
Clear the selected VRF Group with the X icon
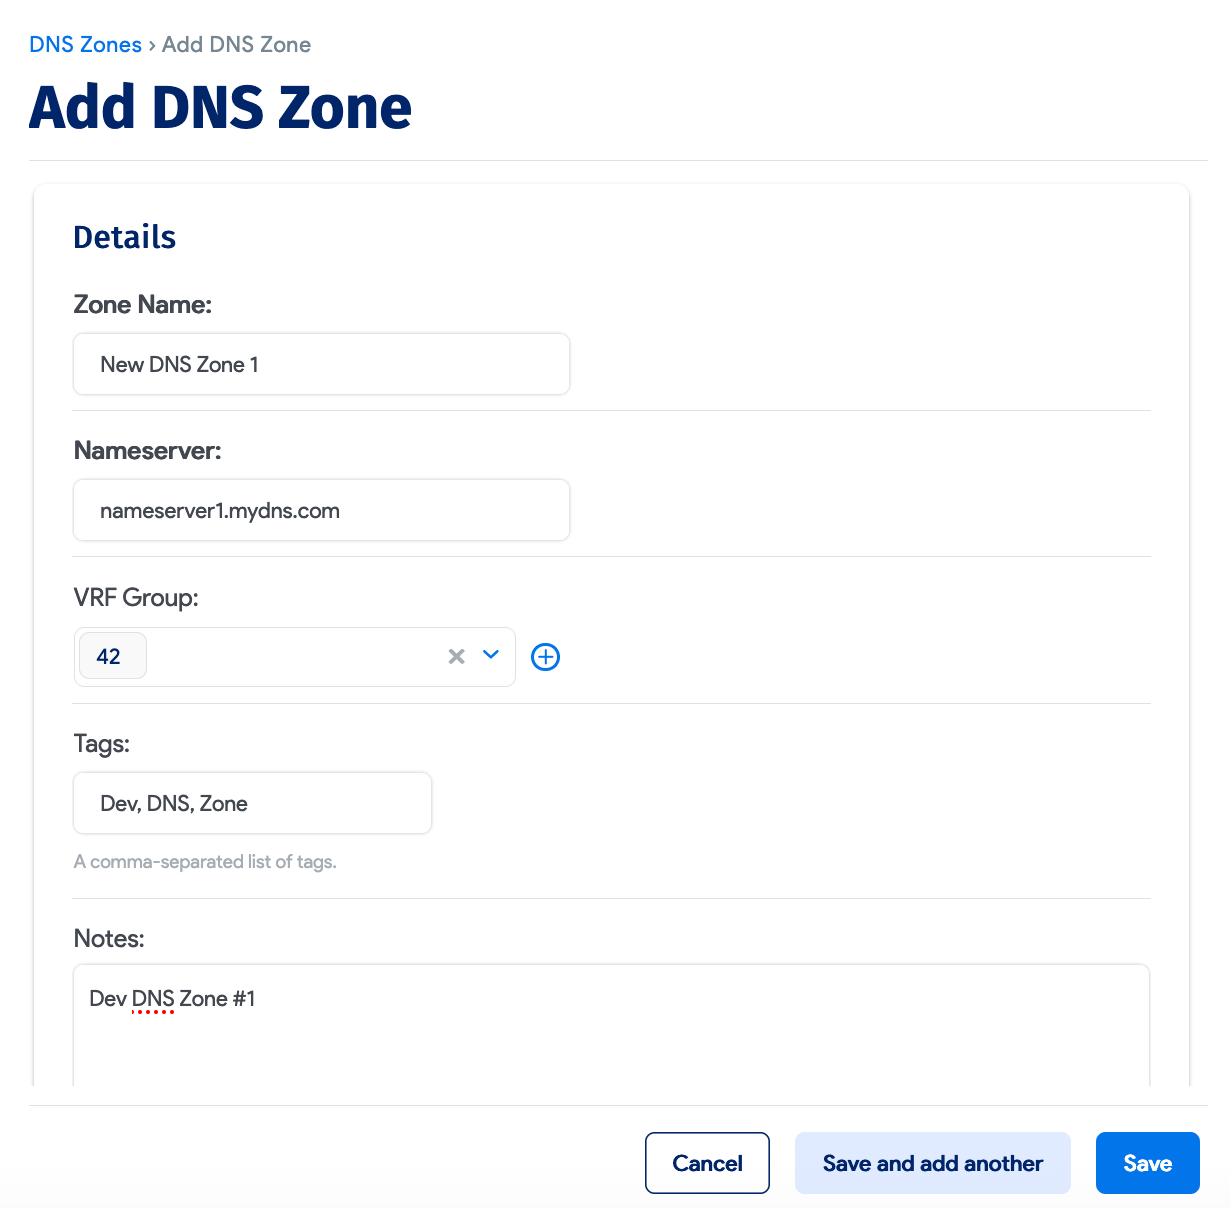pos(457,656)
